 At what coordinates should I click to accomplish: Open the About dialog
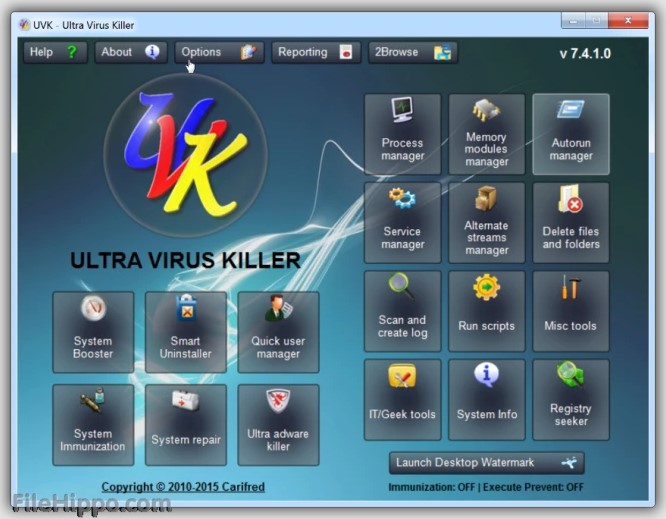[x=130, y=52]
